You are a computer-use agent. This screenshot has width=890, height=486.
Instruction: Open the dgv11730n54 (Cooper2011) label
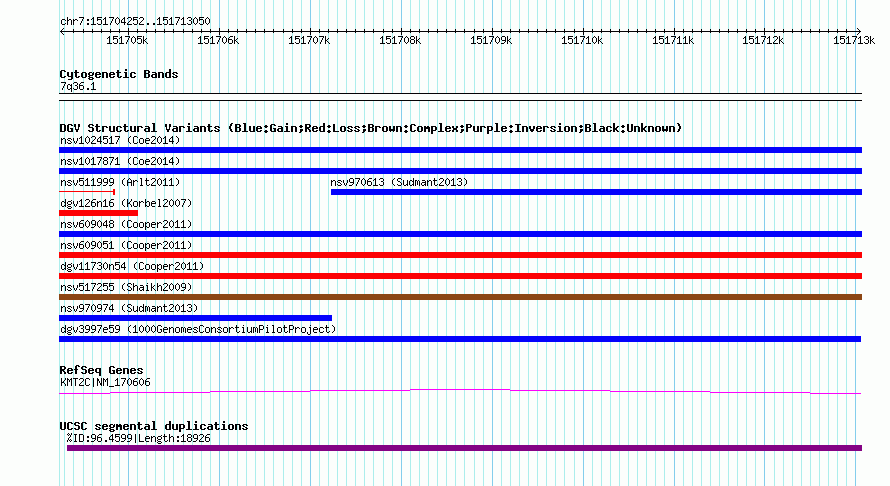[x=132, y=266]
